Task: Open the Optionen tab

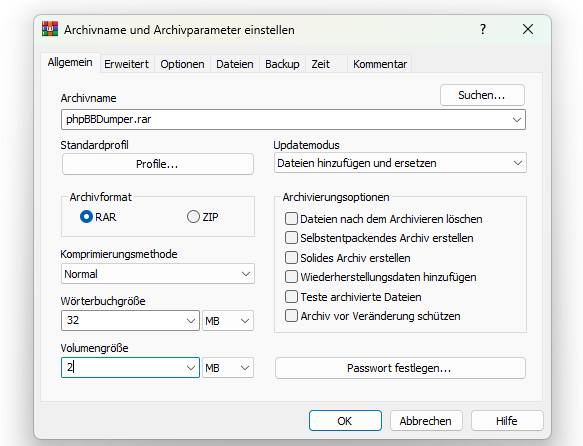Action: [182, 64]
